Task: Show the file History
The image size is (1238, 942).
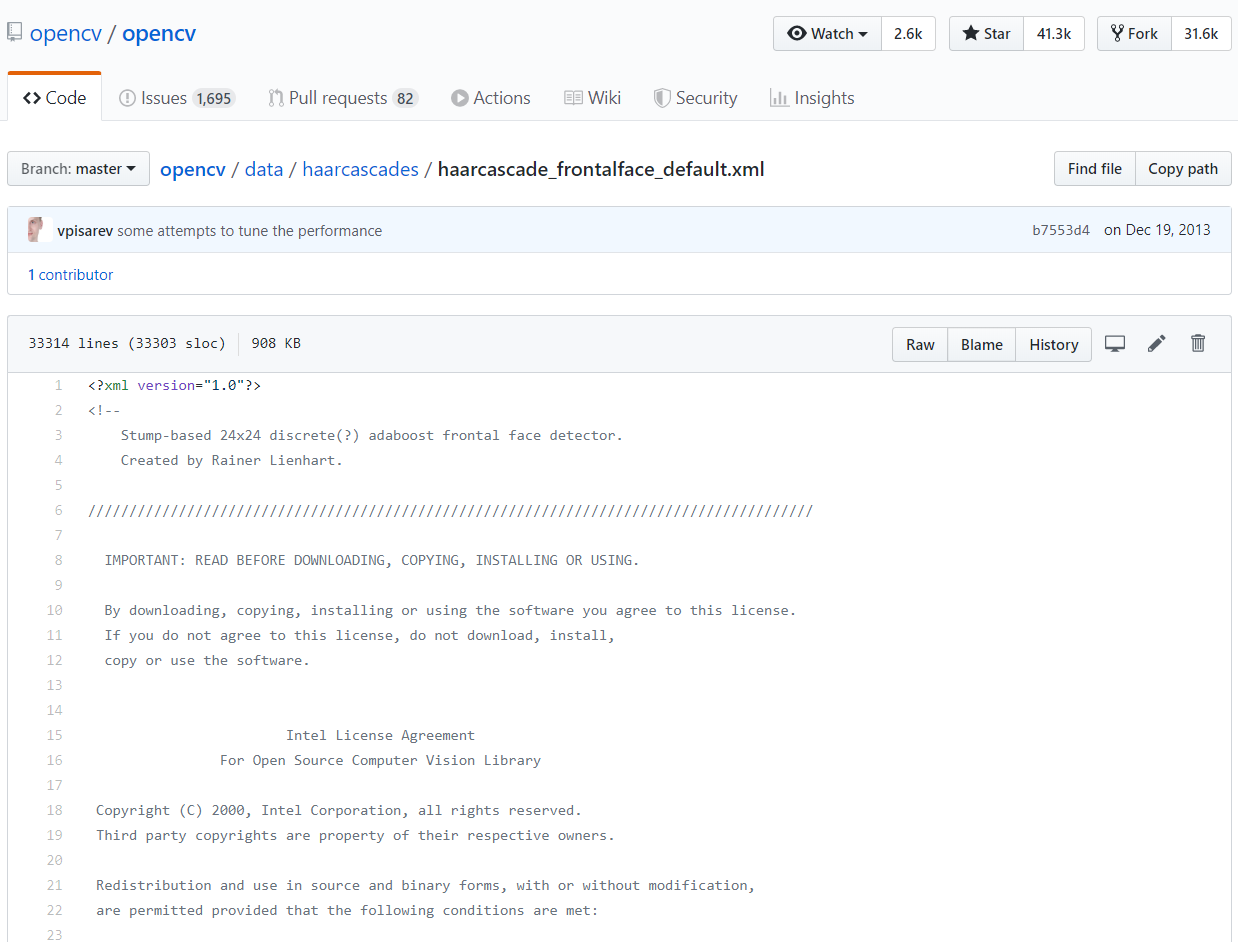Action: [1053, 344]
